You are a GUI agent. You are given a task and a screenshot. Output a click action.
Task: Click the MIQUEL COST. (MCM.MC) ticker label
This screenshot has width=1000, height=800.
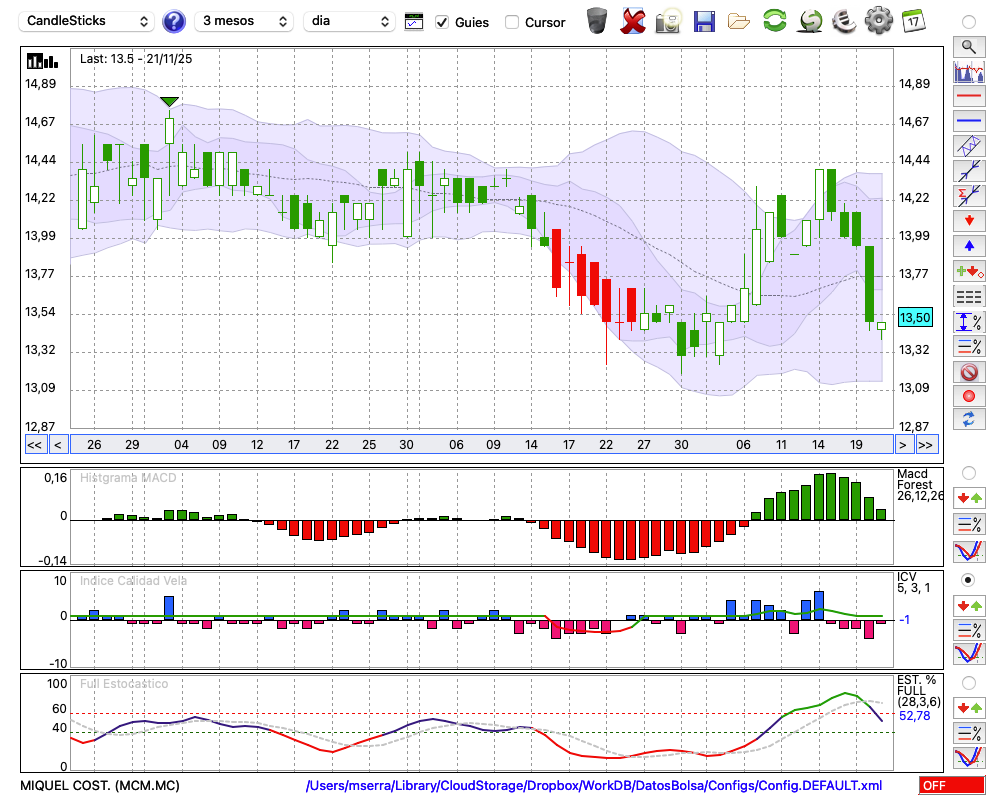pos(100,785)
